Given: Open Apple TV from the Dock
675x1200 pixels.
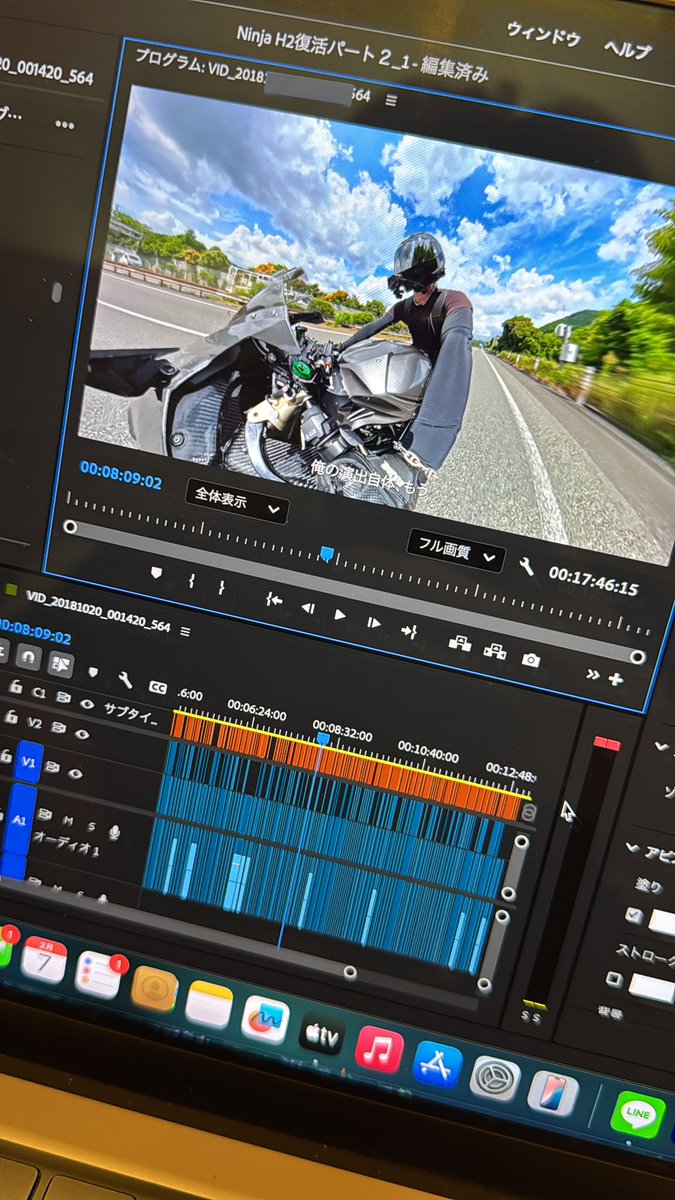Looking at the screenshot, I should (x=322, y=1034).
